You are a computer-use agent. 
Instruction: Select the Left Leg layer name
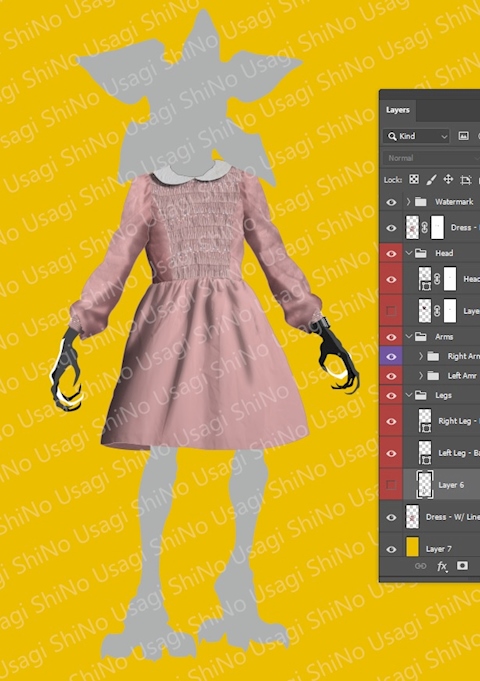[x=459, y=453]
